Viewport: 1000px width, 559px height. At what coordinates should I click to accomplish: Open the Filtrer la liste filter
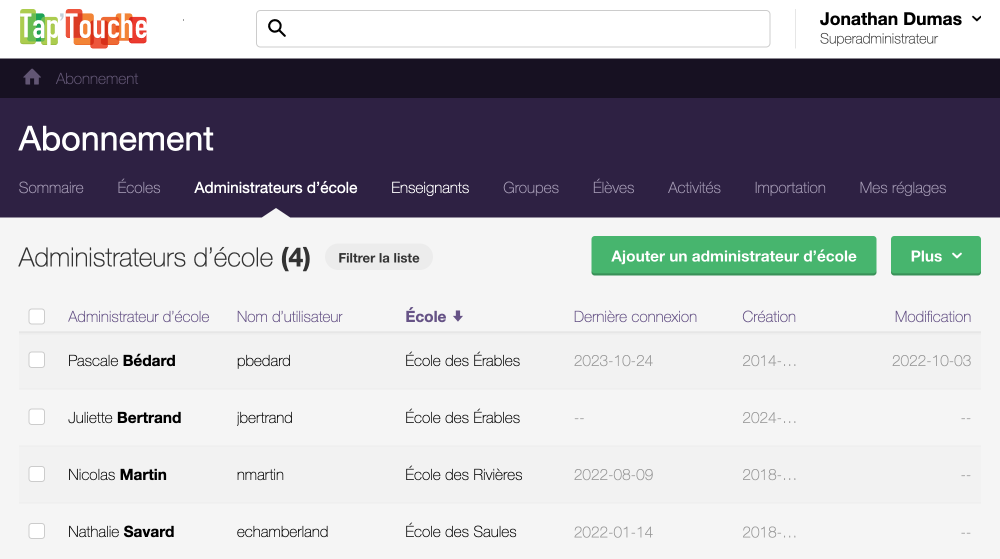pyautogui.click(x=378, y=258)
